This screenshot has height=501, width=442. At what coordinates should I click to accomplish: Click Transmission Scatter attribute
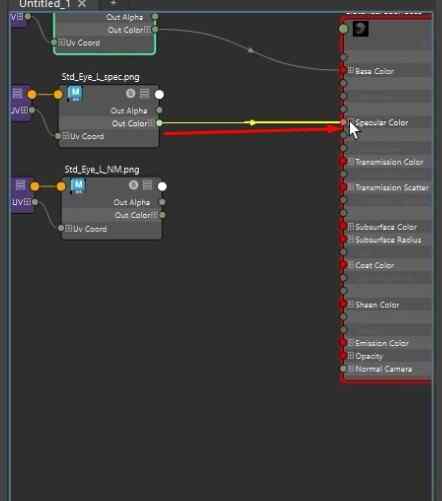coord(392,188)
